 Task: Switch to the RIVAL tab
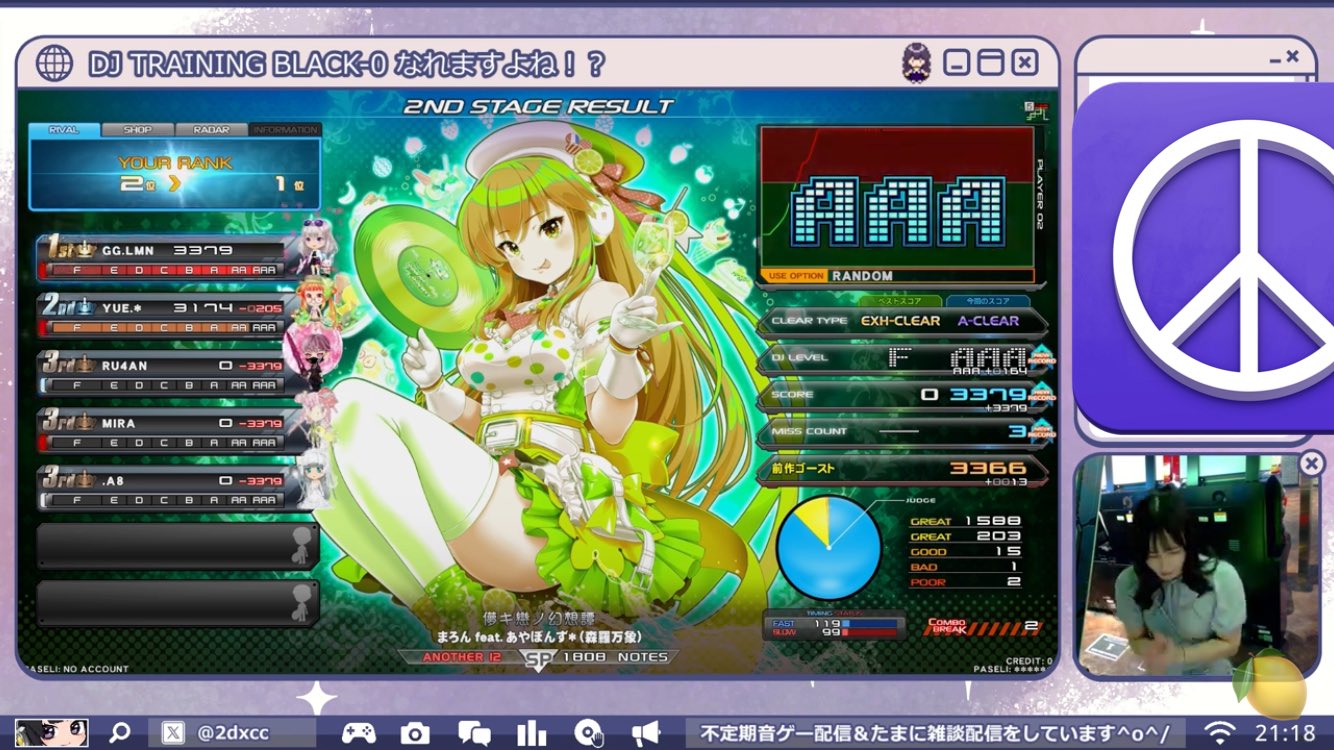point(64,130)
